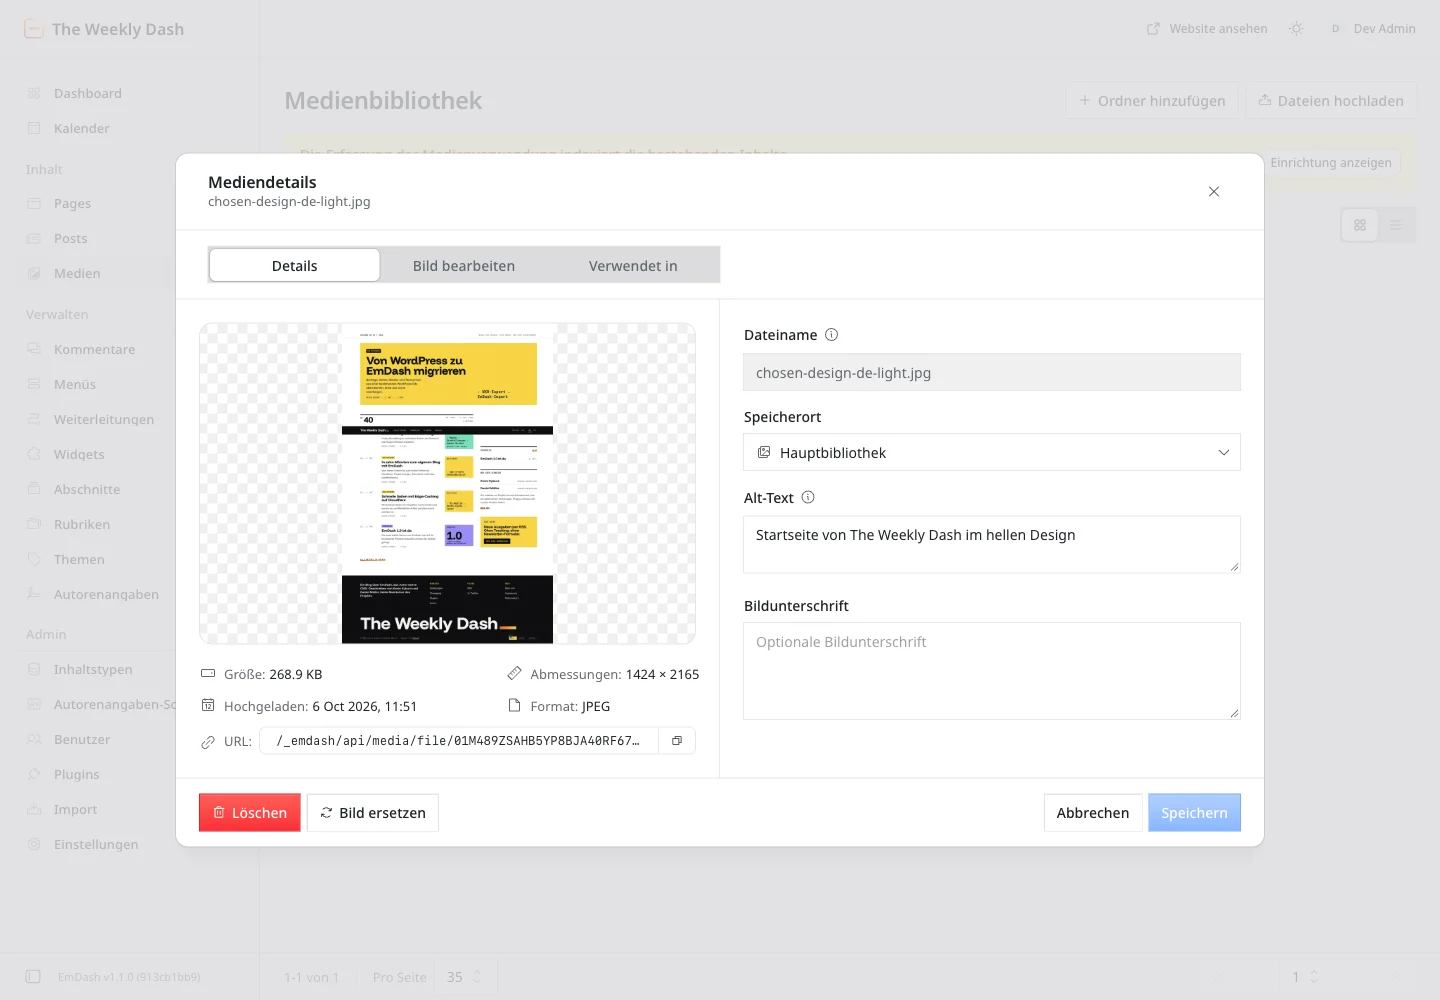This screenshot has height=1000, width=1440.
Task: Open Menüs in the sidebar
Action: pos(75,385)
